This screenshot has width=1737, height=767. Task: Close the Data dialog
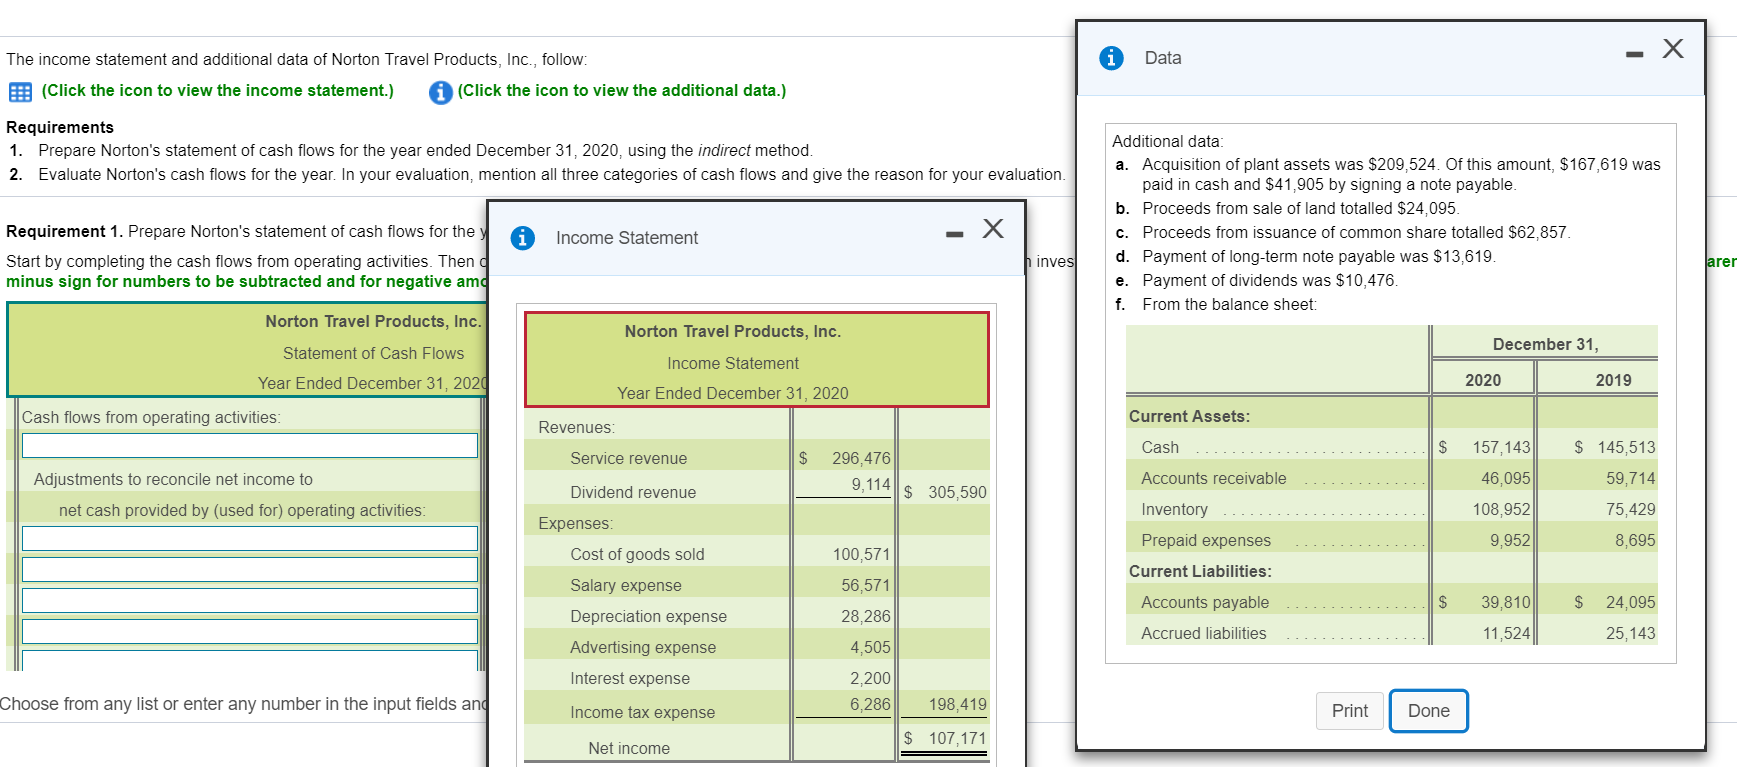point(1673,48)
